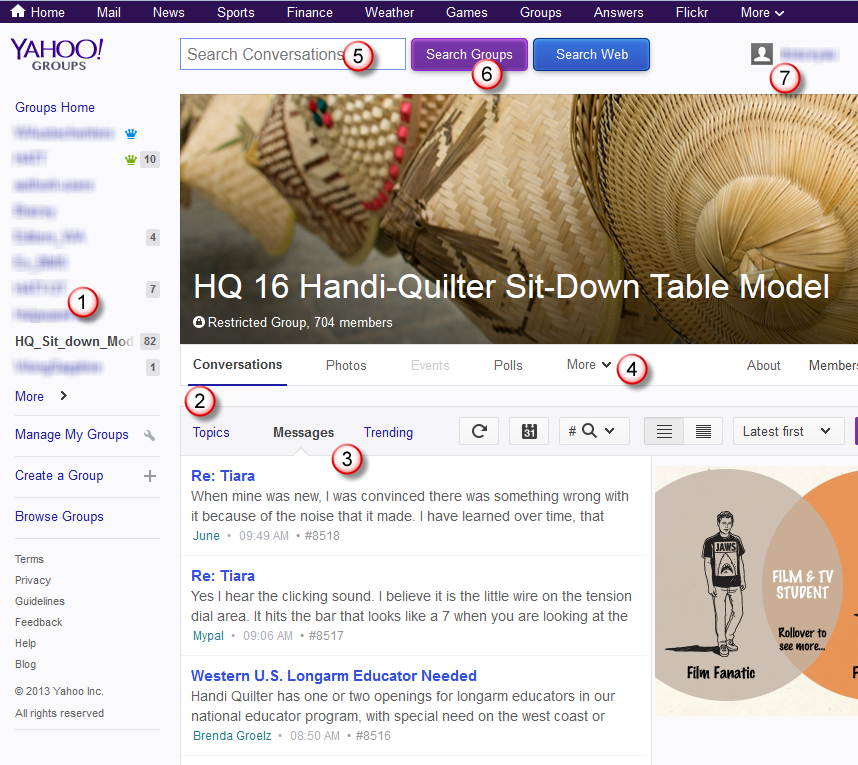
Task: Open the Conversations tab
Action: click(x=237, y=365)
